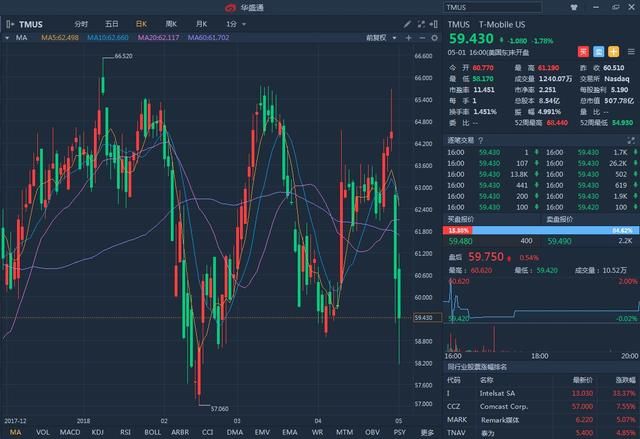
Task: Expand the tick-by-tick trades panel
Action: [x=631, y=140]
